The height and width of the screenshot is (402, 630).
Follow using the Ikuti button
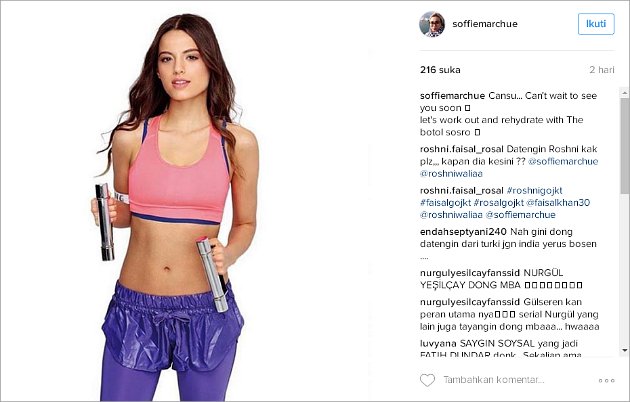[x=596, y=24]
